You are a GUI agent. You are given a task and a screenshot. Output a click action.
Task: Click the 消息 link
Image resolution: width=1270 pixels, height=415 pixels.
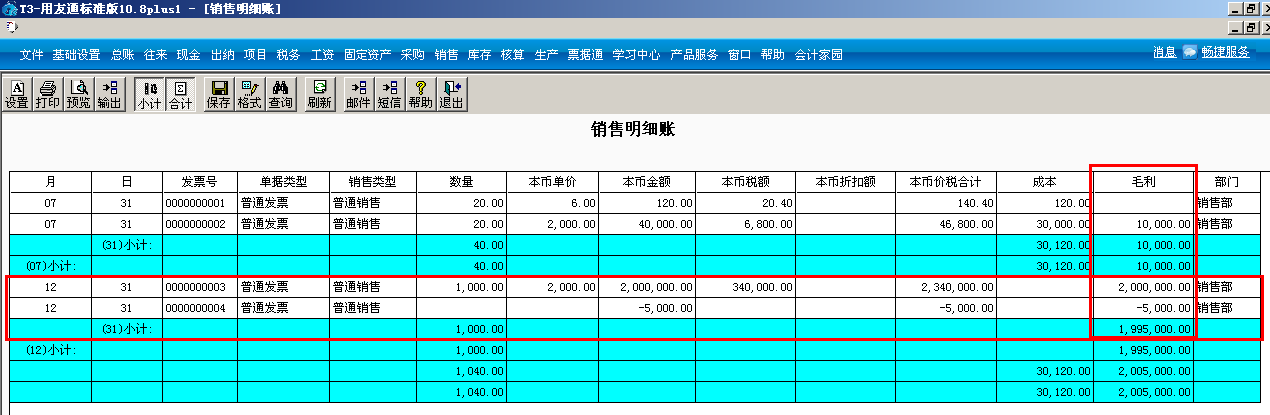[x=1164, y=52]
